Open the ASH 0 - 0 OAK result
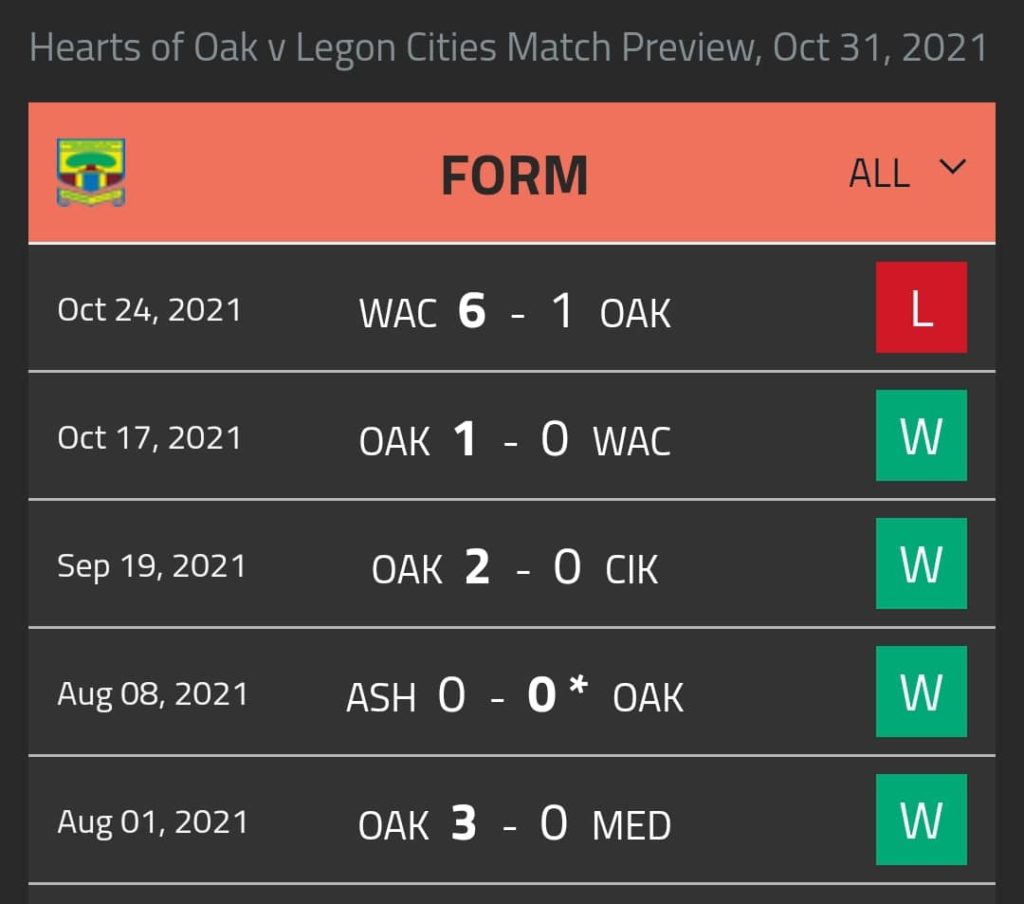This screenshot has height=904, width=1024. coord(515,695)
